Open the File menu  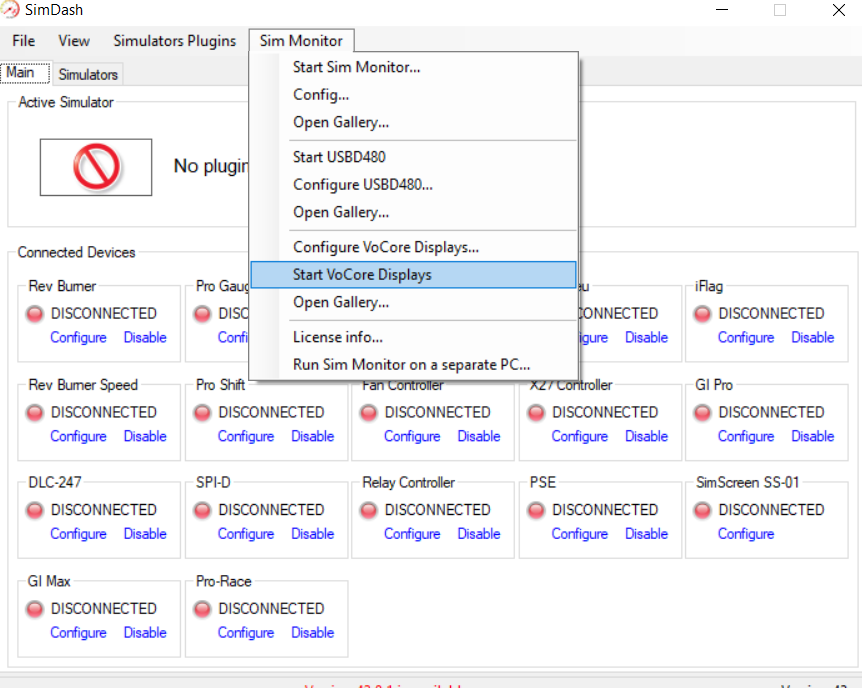(x=23, y=41)
